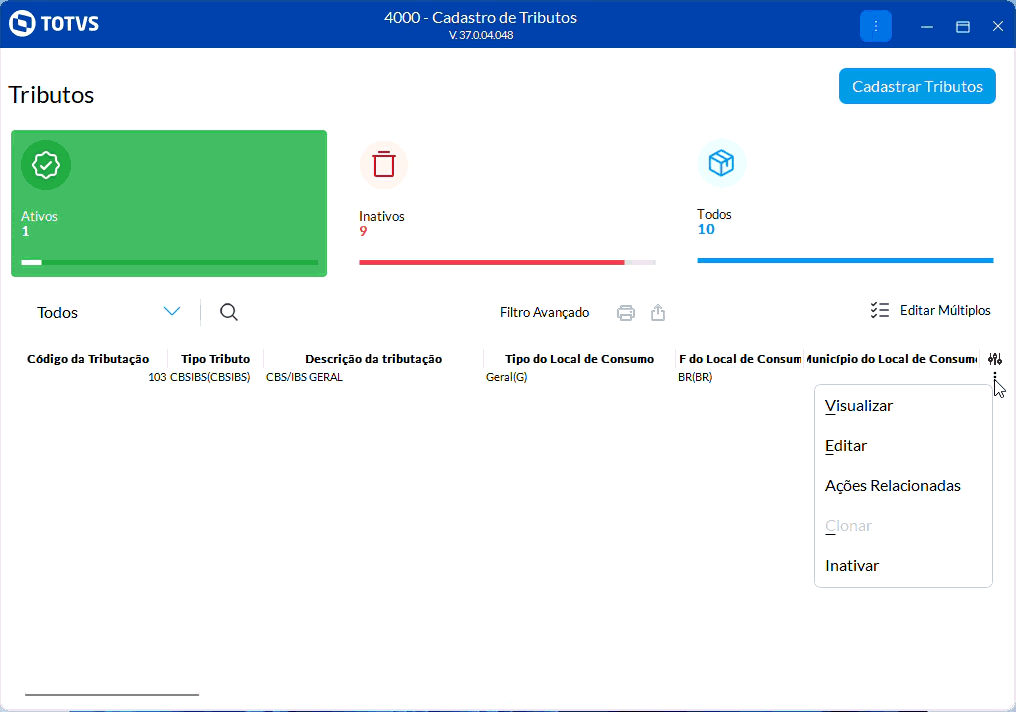Image resolution: width=1016 pixels, height=712 pixels.
Task: Click Descrição da tributação column header
Action: point(373,359)
